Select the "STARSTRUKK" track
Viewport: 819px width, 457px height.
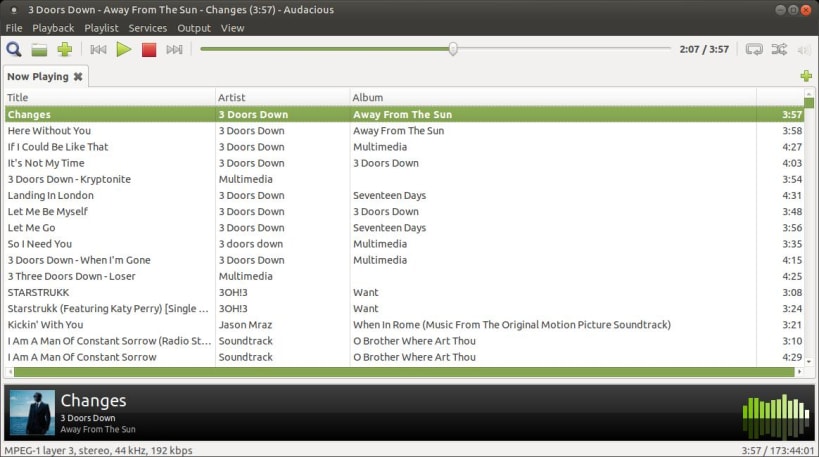404,292
